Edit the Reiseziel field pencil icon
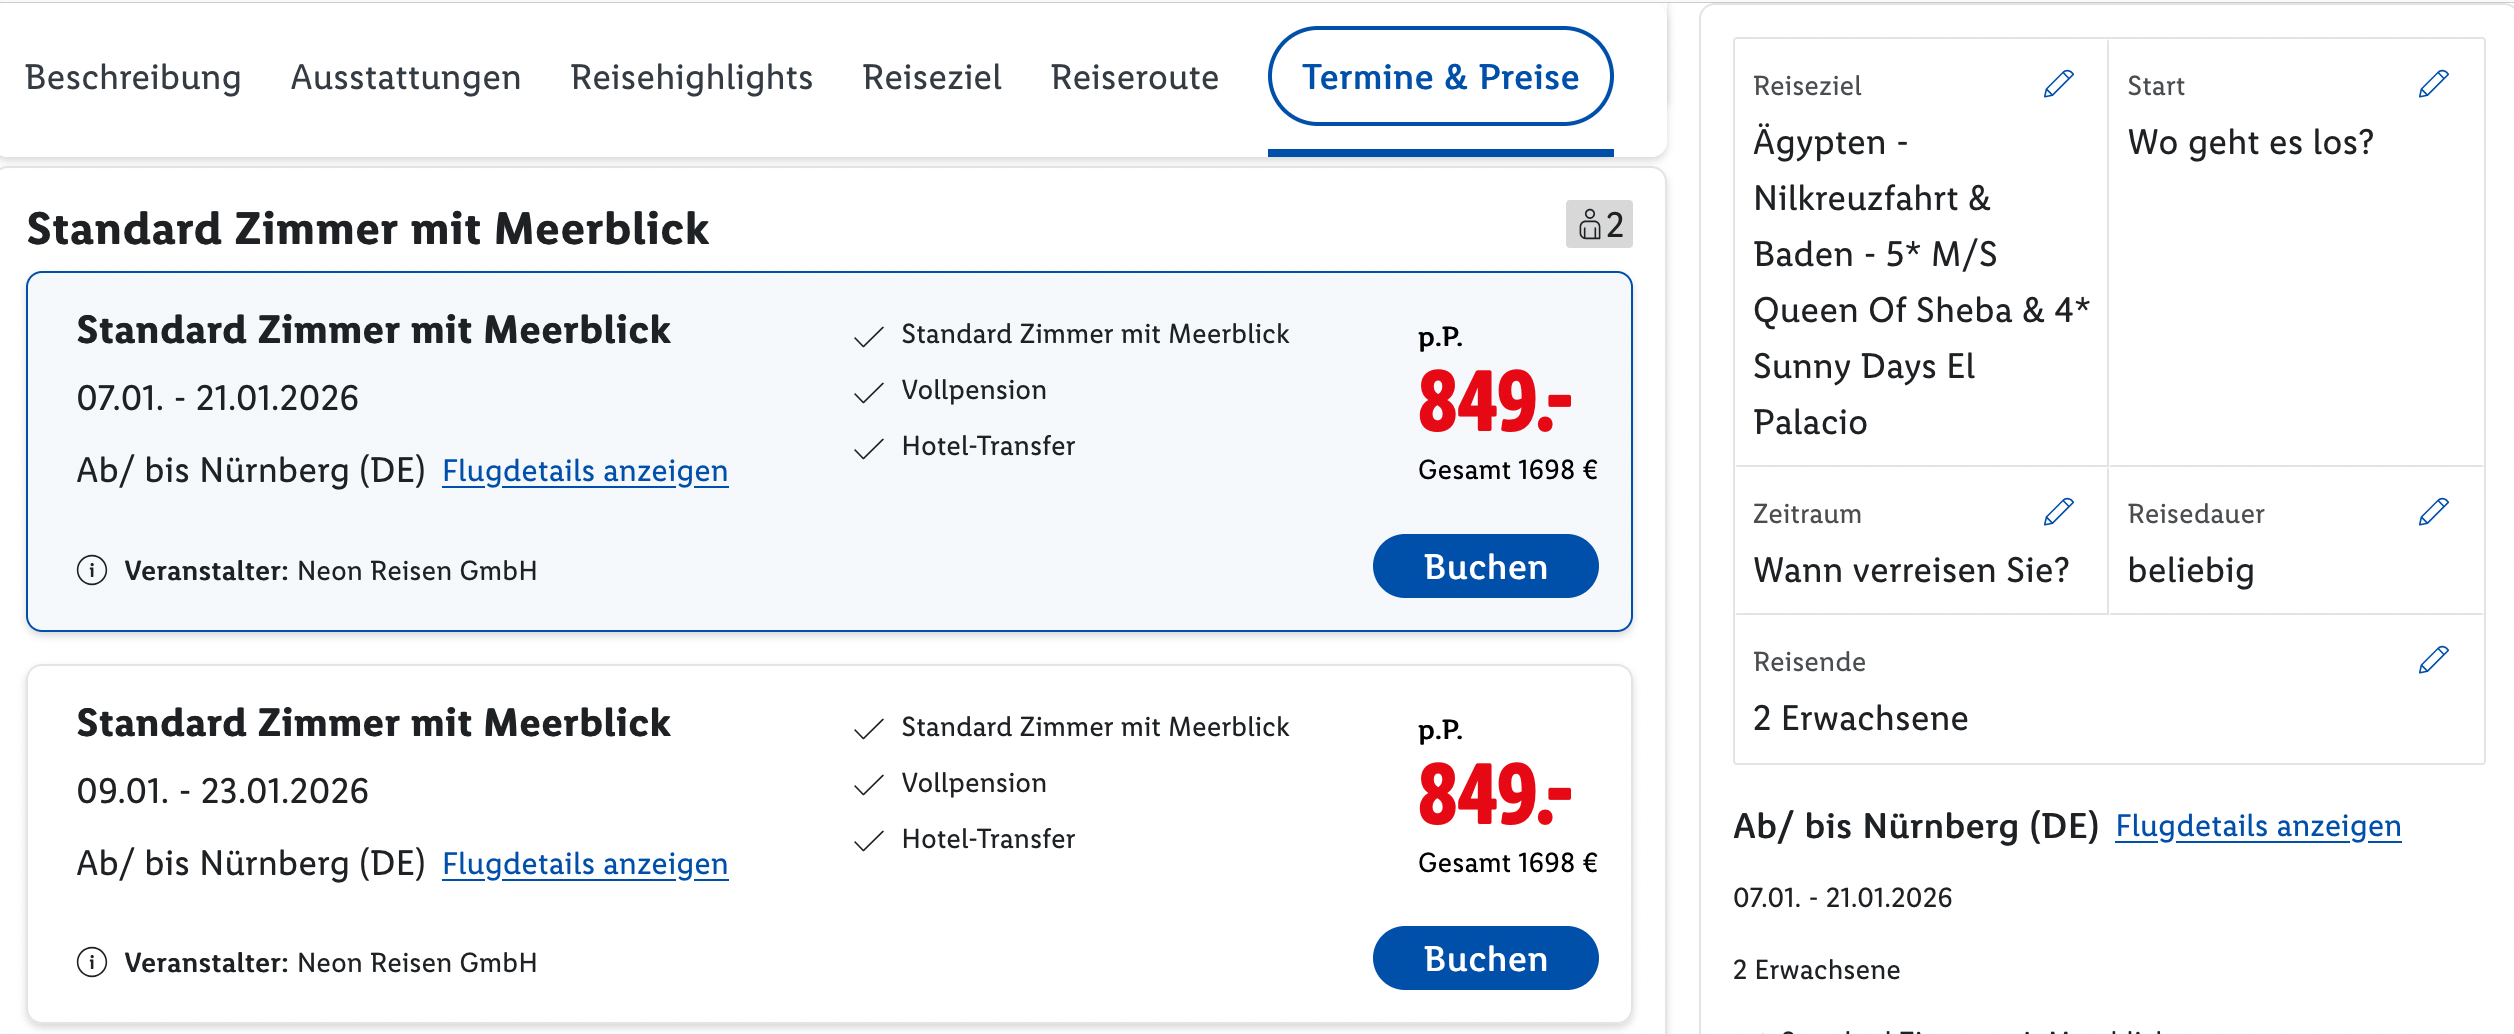The height and width of the screenshot is (1034, 2514). pos(2058,84)
